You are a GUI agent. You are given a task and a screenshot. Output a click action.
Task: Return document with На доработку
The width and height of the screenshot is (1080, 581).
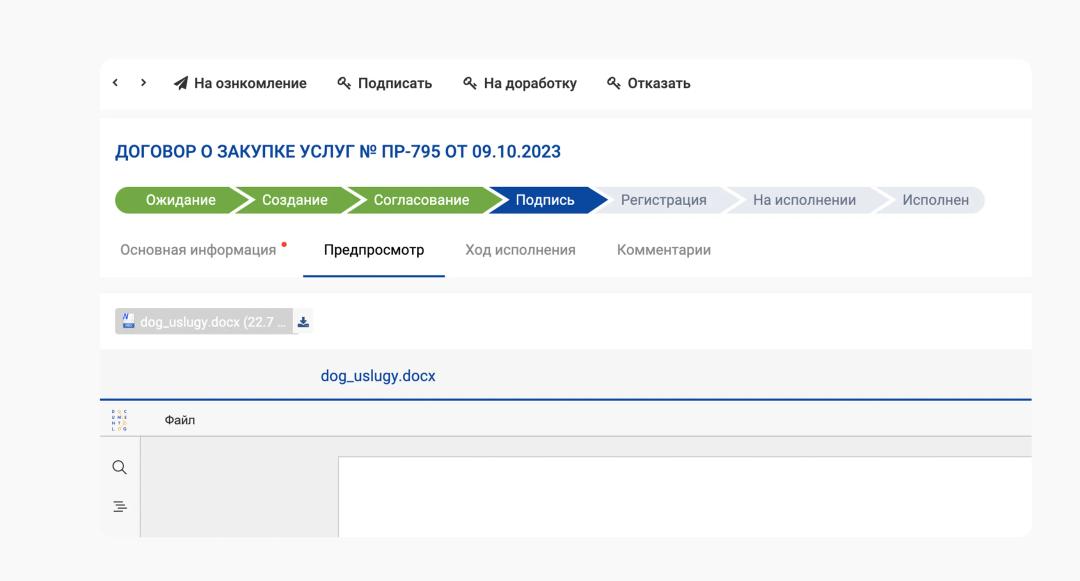tap(519, 84)
